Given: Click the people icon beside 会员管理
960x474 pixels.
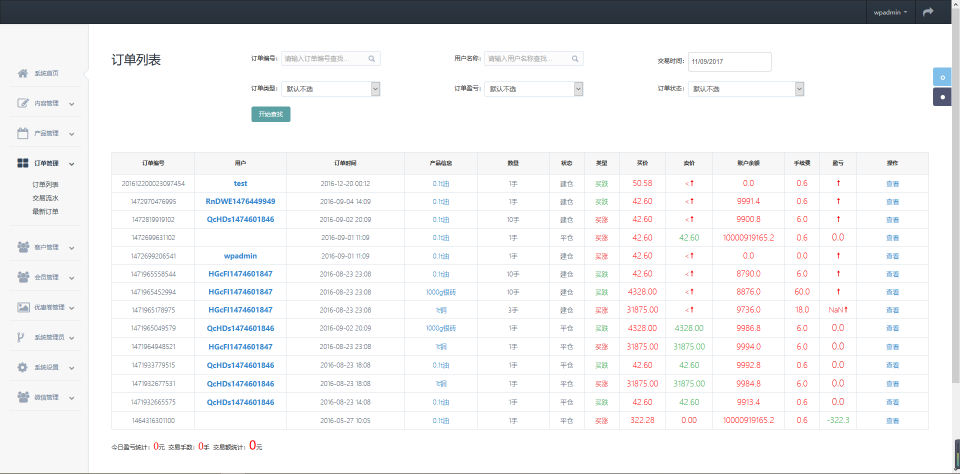Looking at the screenshot, I should point(23,277).
